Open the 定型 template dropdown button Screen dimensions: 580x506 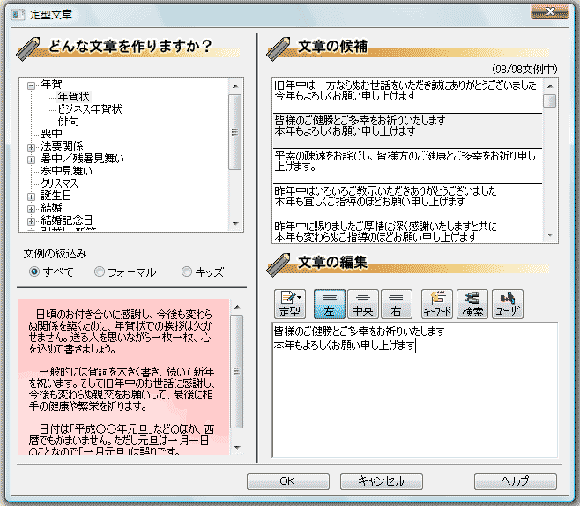[290, 304]
